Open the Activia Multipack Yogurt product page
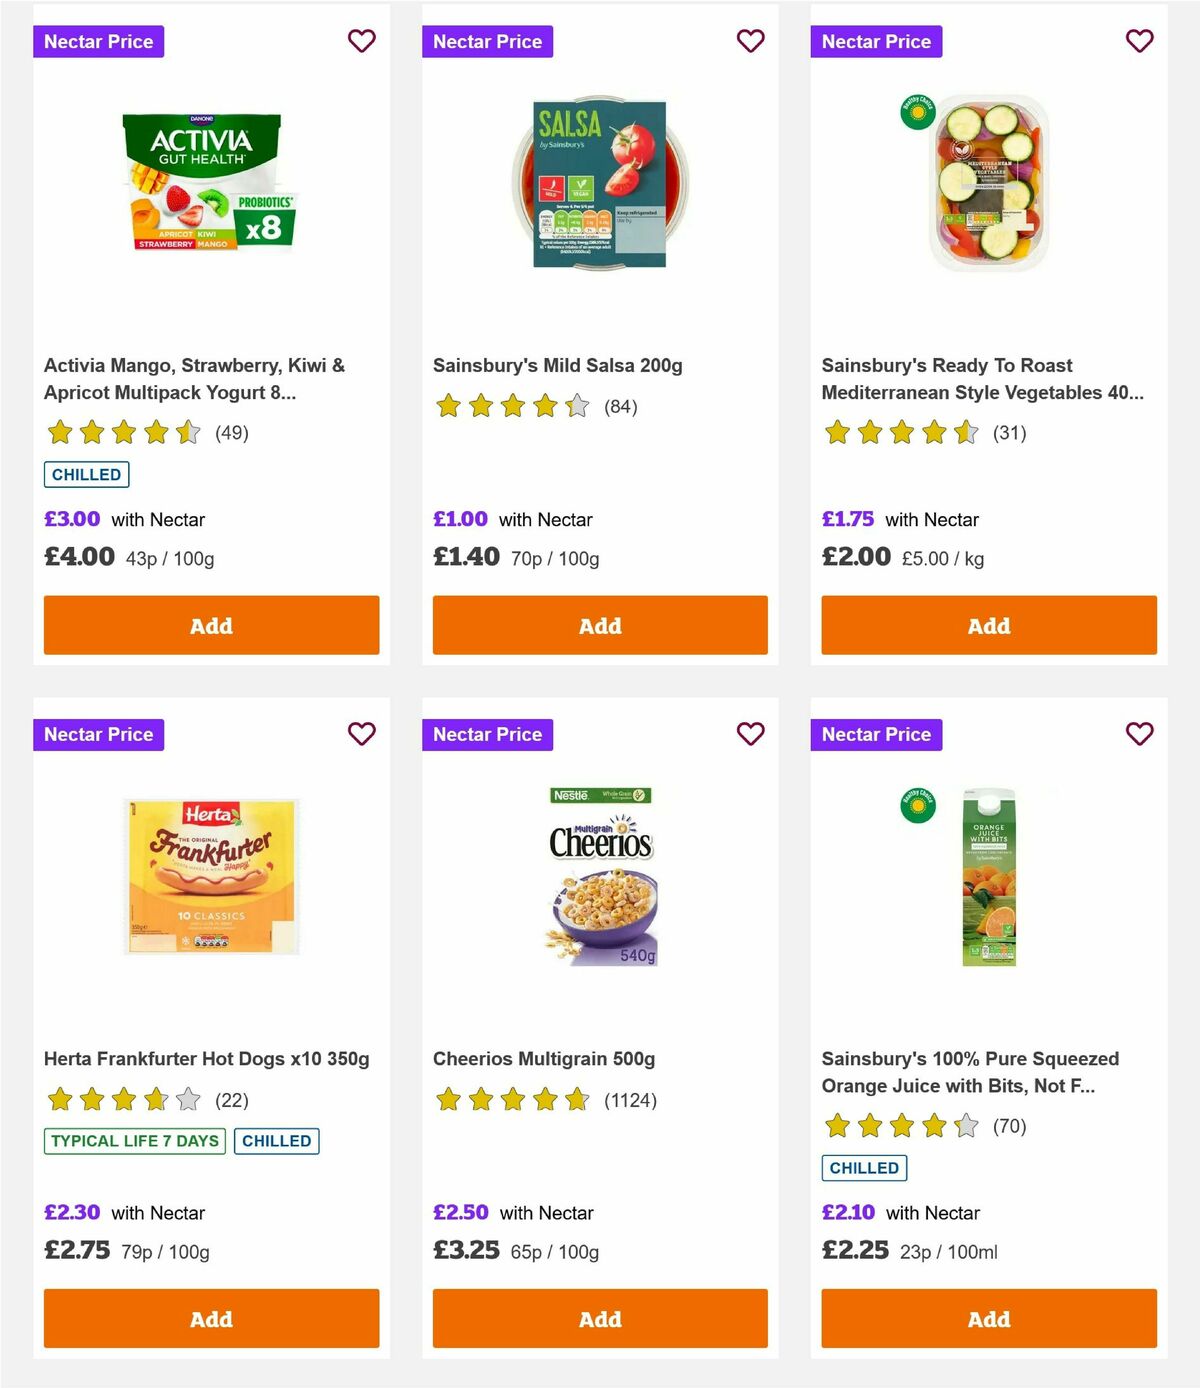The width and height of the screenshot is (1200, 1388). [195, 378]
